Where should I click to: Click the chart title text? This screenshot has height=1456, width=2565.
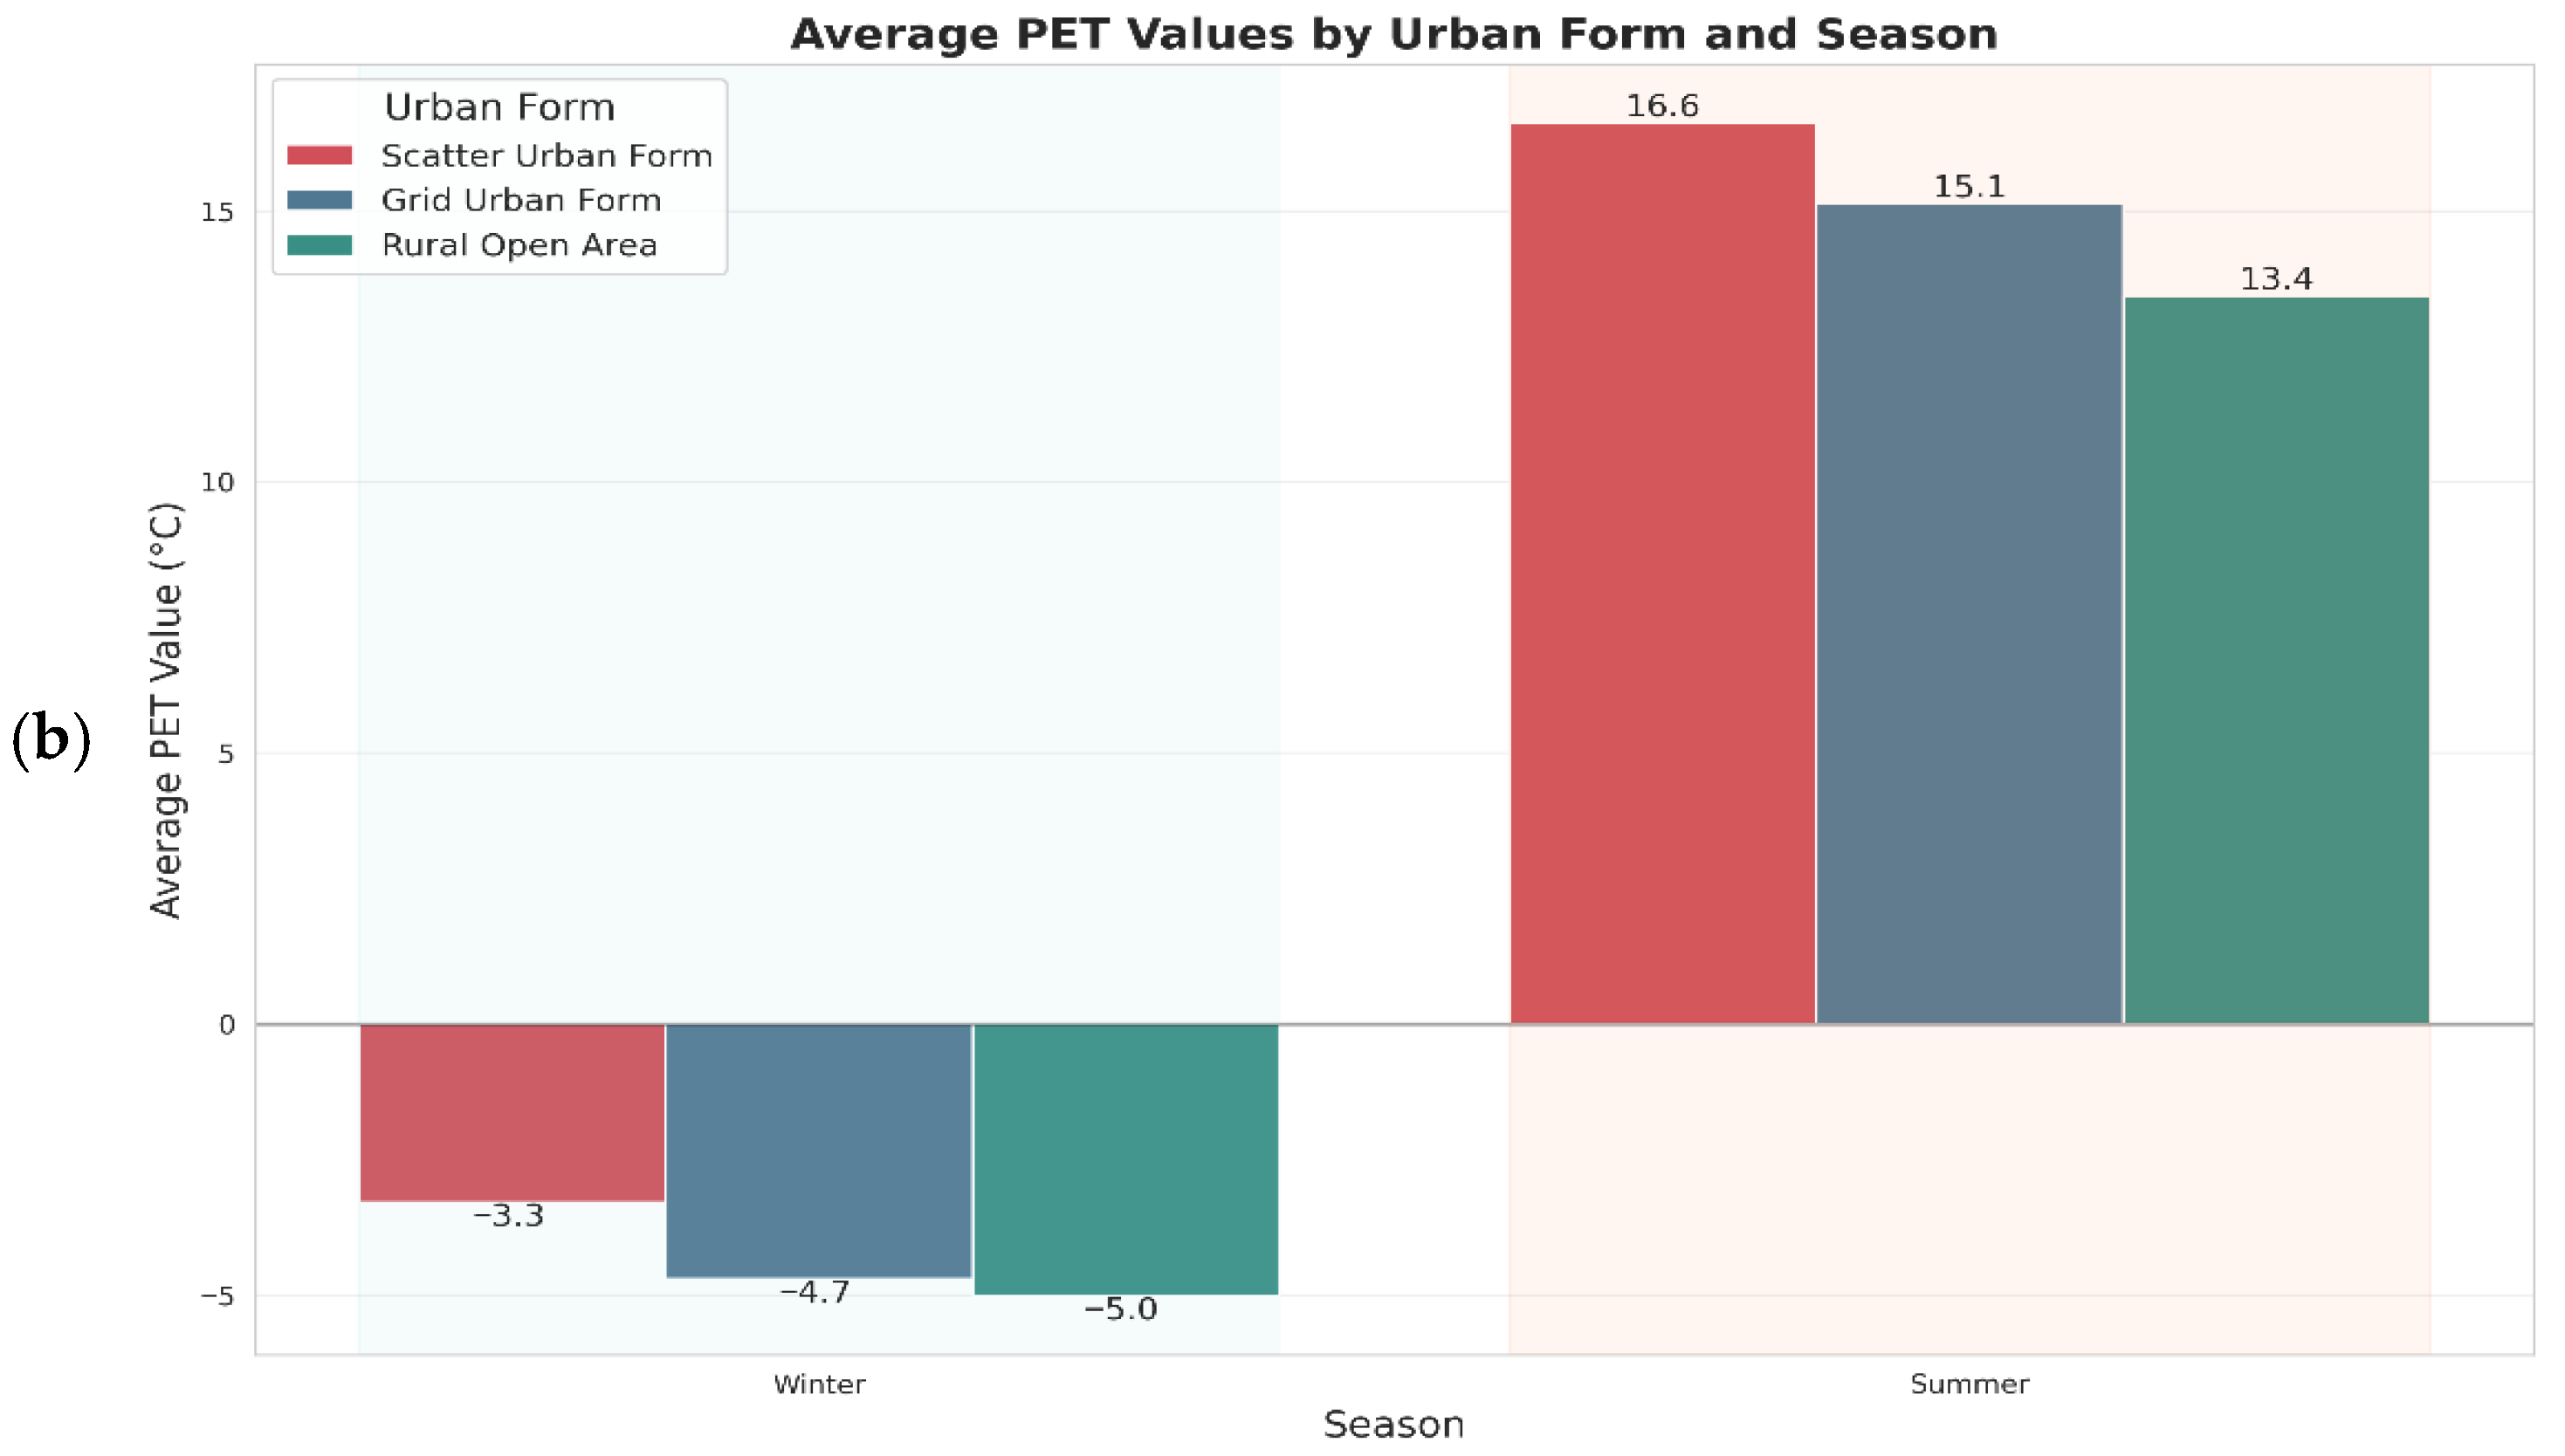pos(1393,34)
